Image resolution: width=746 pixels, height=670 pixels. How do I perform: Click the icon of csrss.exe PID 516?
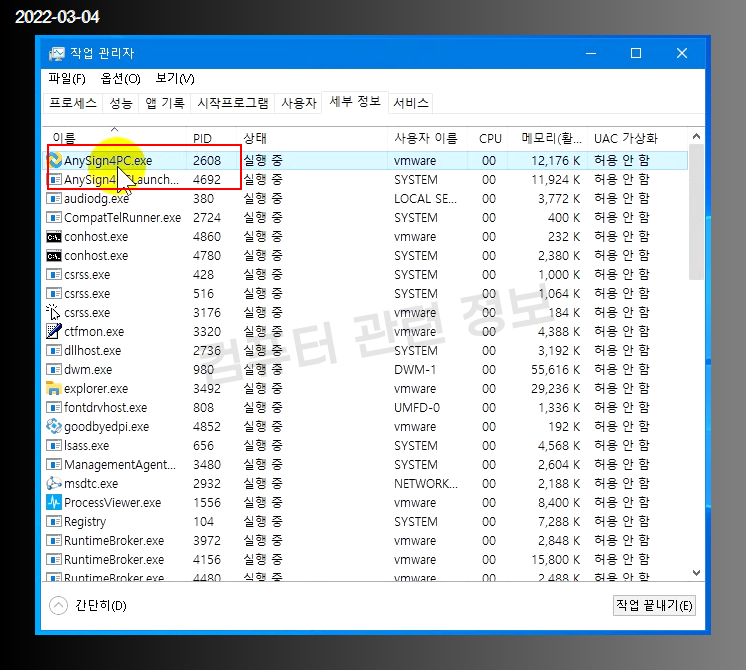[x=54, y=294]
